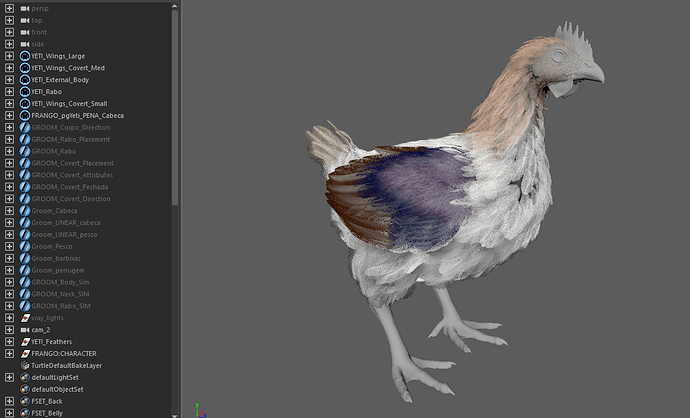Click the defaultLightSet set icon
Image resolution: width=690 pixels, height=418 pixels.
click(24, 377)
